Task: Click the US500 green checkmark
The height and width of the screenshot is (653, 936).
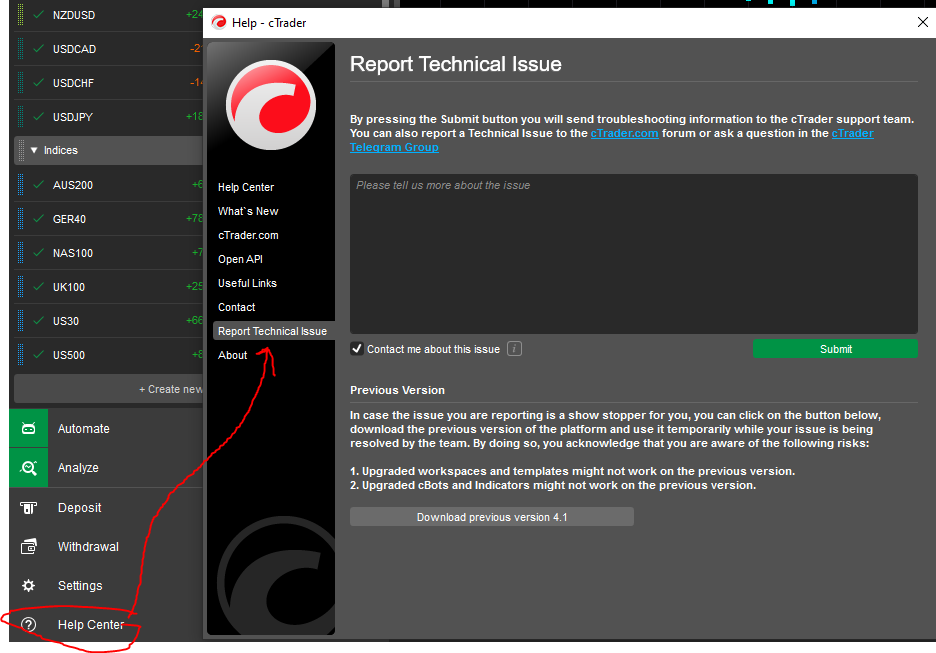Action: click(x=38, y=355)
